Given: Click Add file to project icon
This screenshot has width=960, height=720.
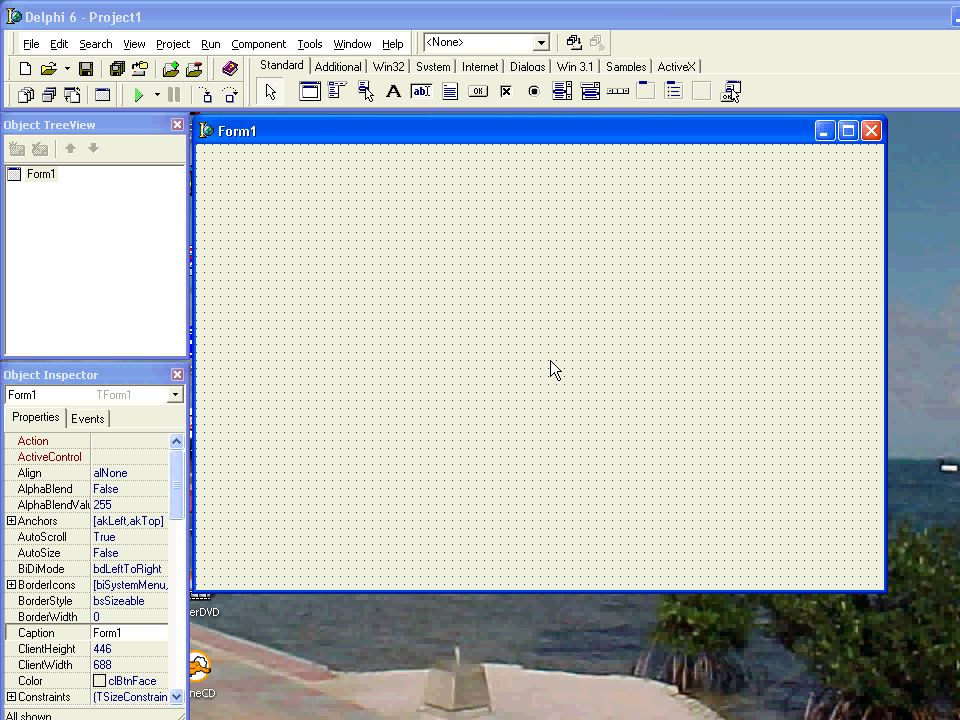Looking at the screenshot, I should coord(171,69).
